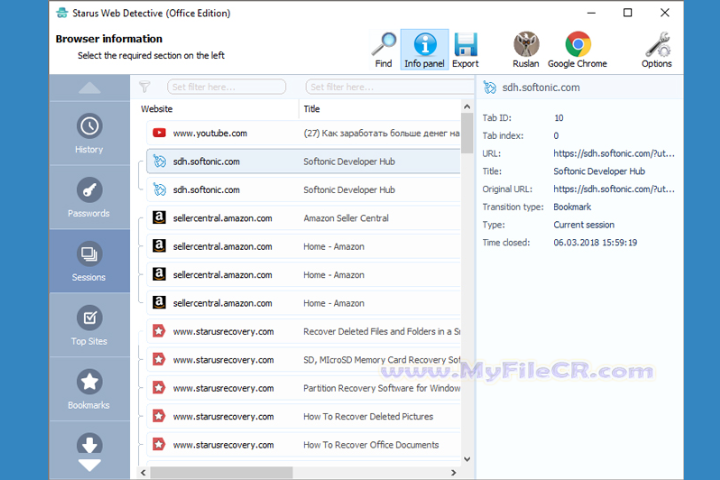Select Recover Deleted Files and Folders row
This screenshot has width=720, height=480.
[303, 331]
